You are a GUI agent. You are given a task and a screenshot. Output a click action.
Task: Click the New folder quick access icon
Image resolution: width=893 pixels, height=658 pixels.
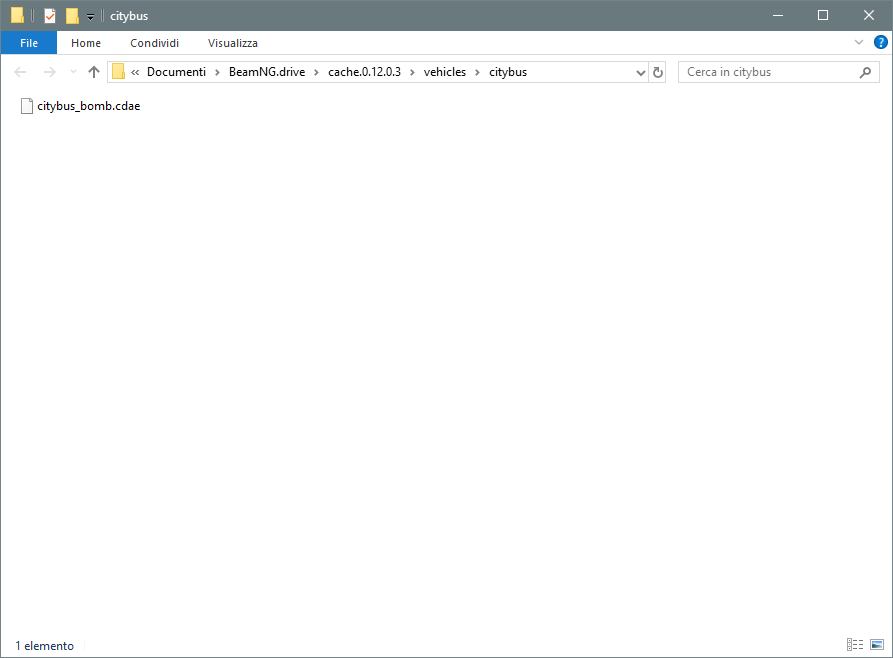point(72,15)
